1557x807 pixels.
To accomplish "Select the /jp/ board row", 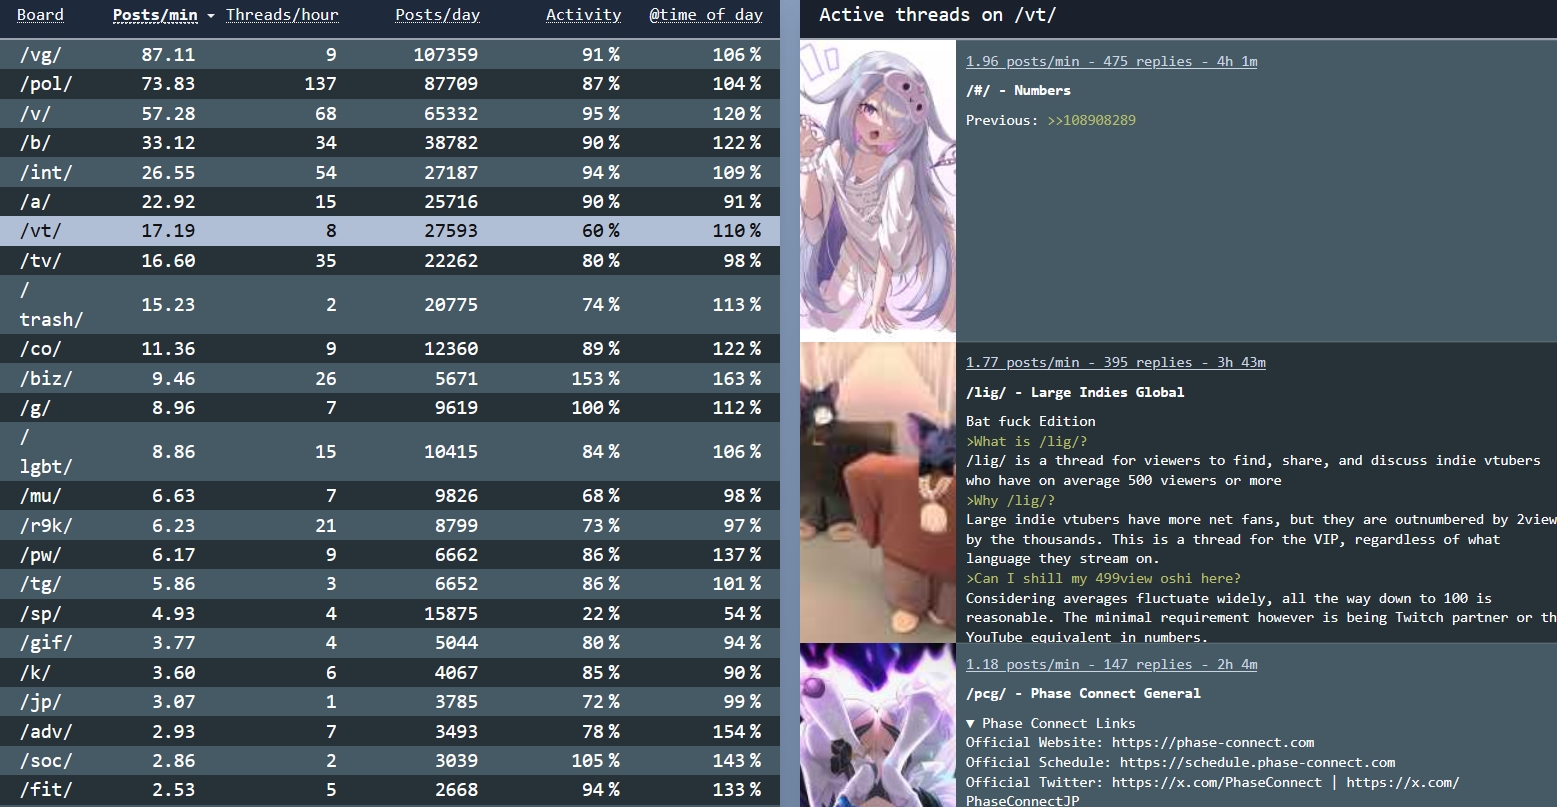I will tap(390, 702).
